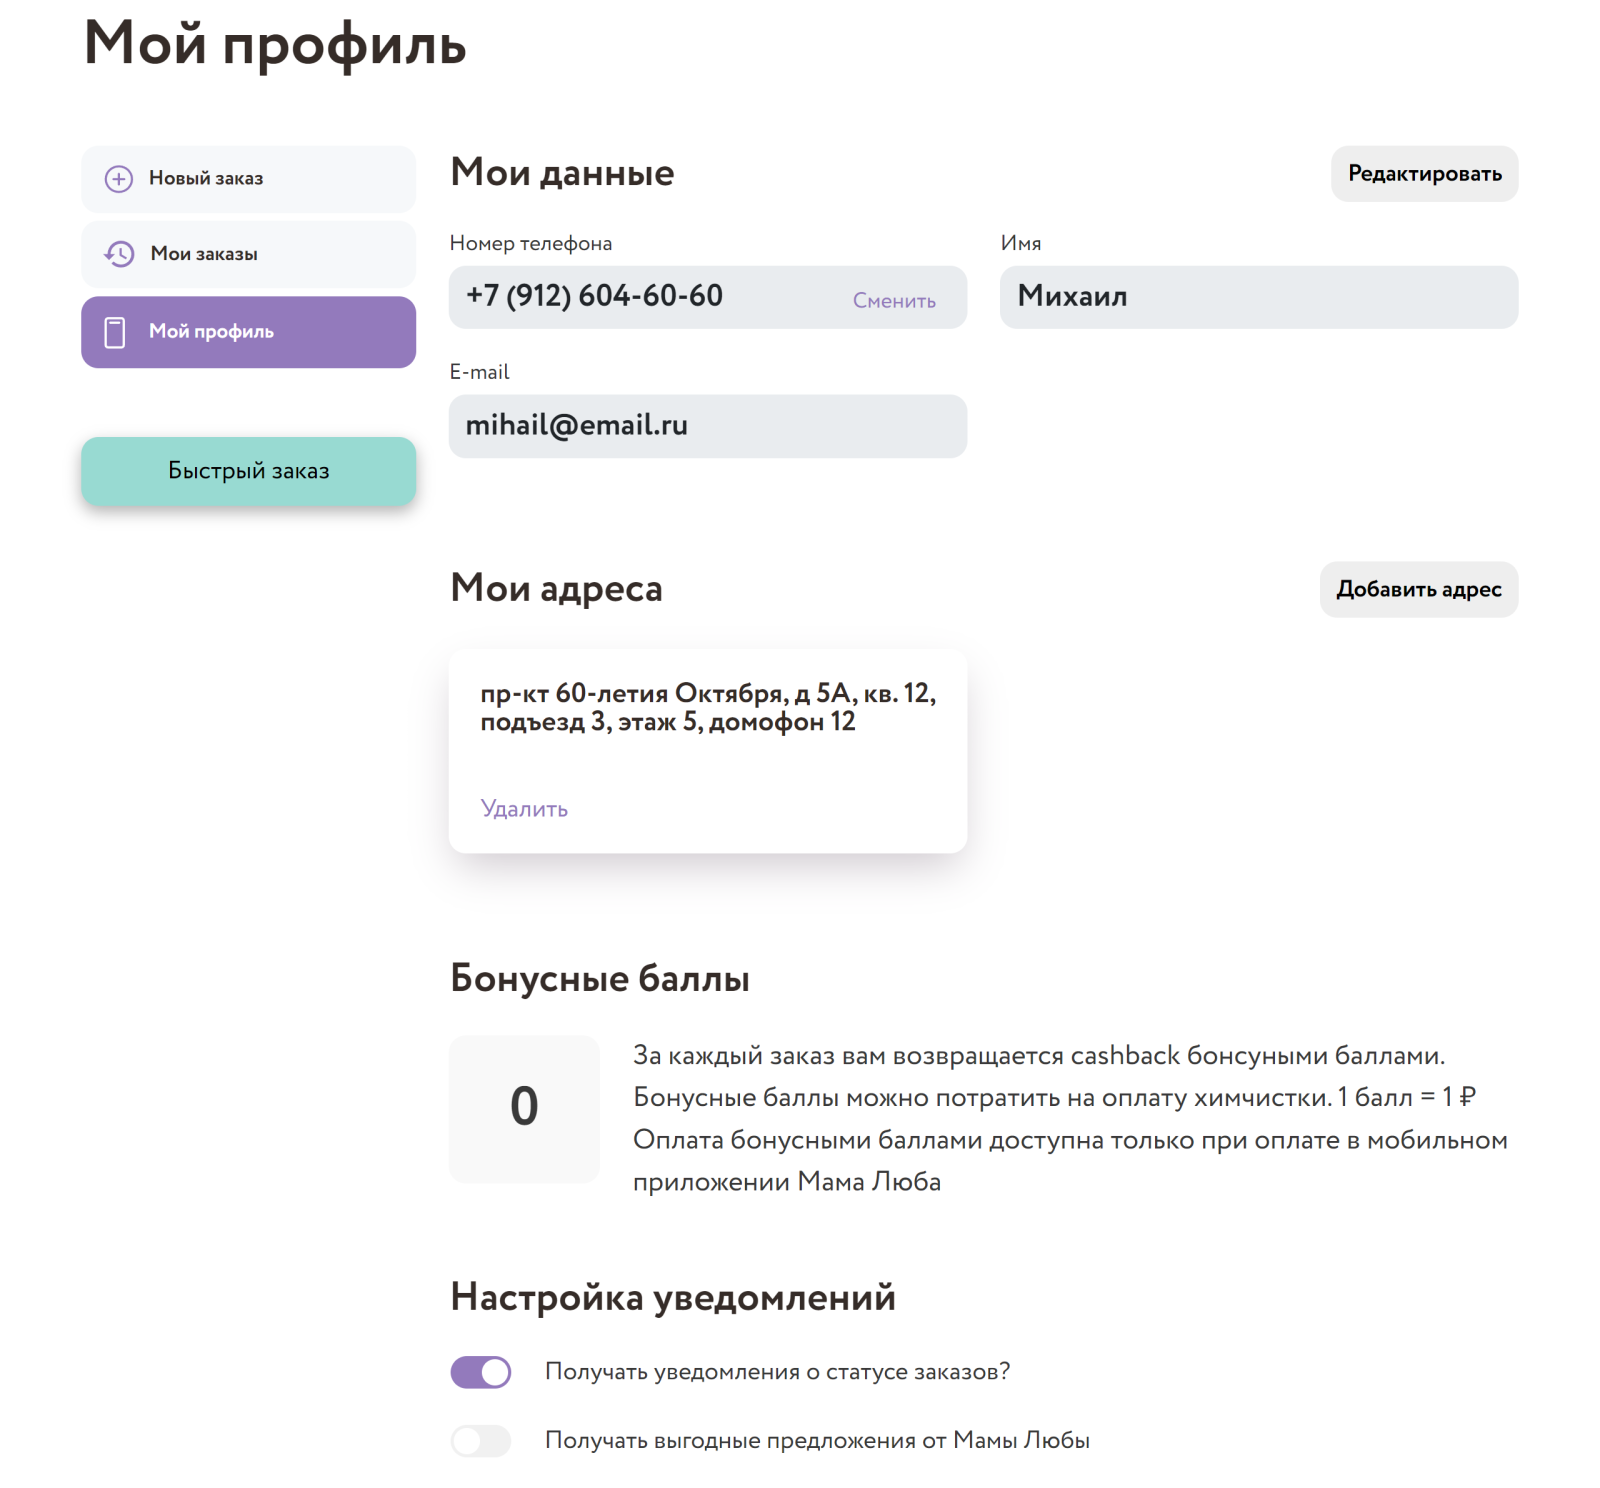Screen dimensions: 1600x1488
Task: Start a Быстрый заказ
Action: click(248, 471)
